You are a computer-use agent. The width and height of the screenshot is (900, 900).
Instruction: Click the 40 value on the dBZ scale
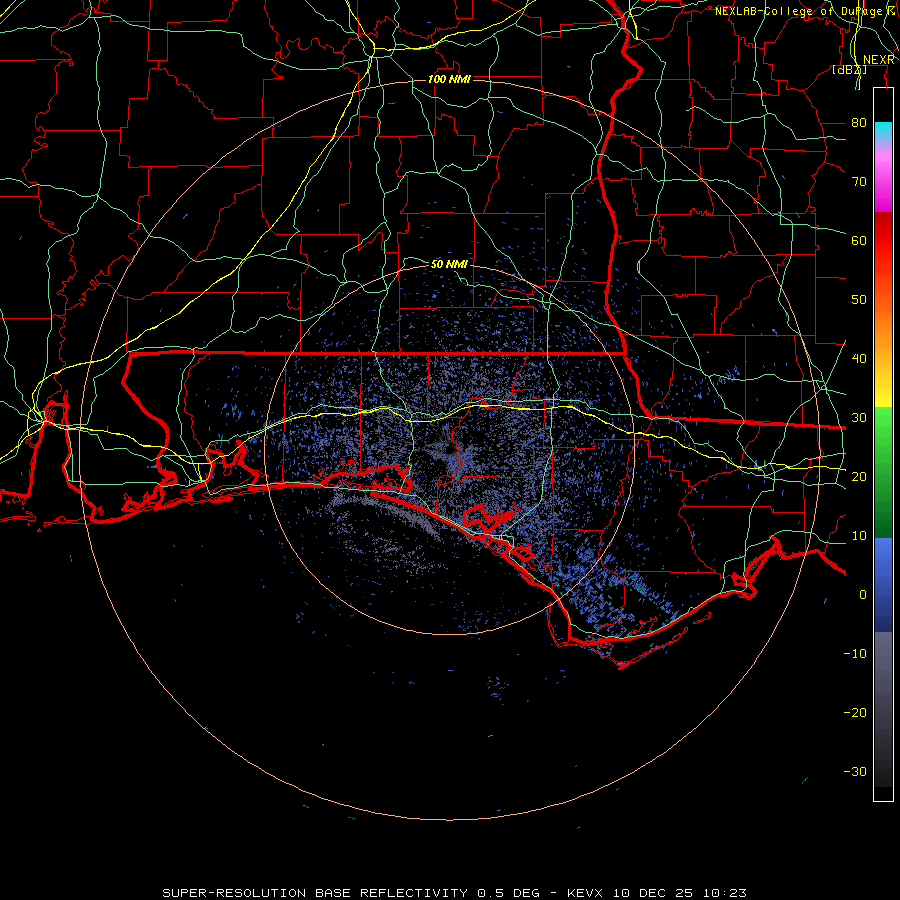coord(859,359)
